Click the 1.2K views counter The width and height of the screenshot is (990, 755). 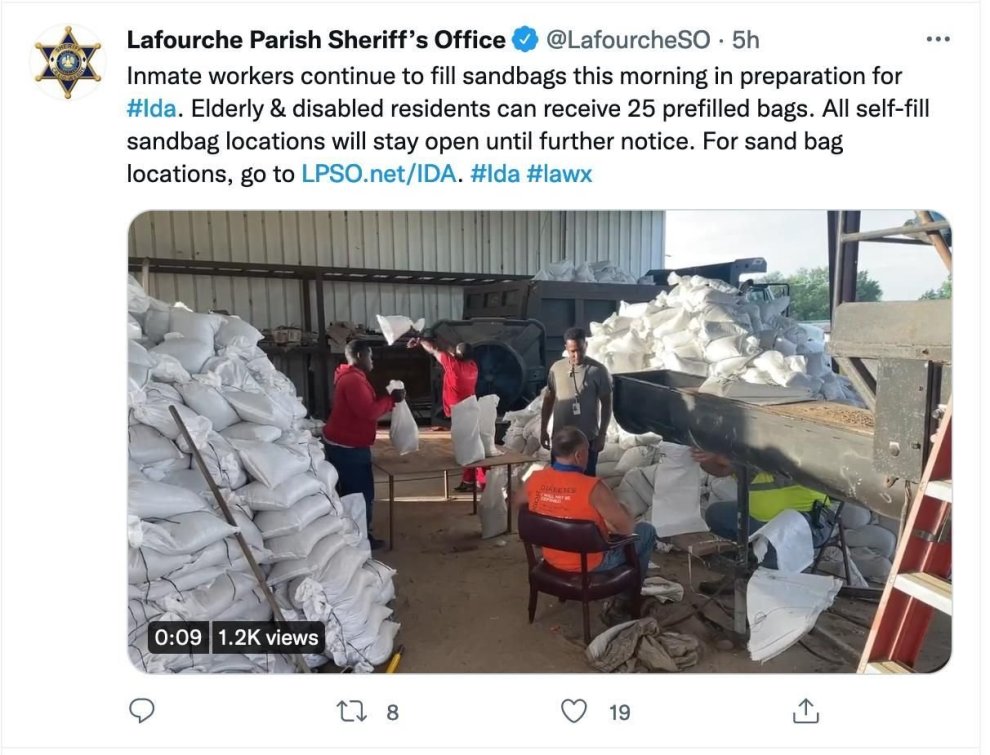[x=268, y=638]
